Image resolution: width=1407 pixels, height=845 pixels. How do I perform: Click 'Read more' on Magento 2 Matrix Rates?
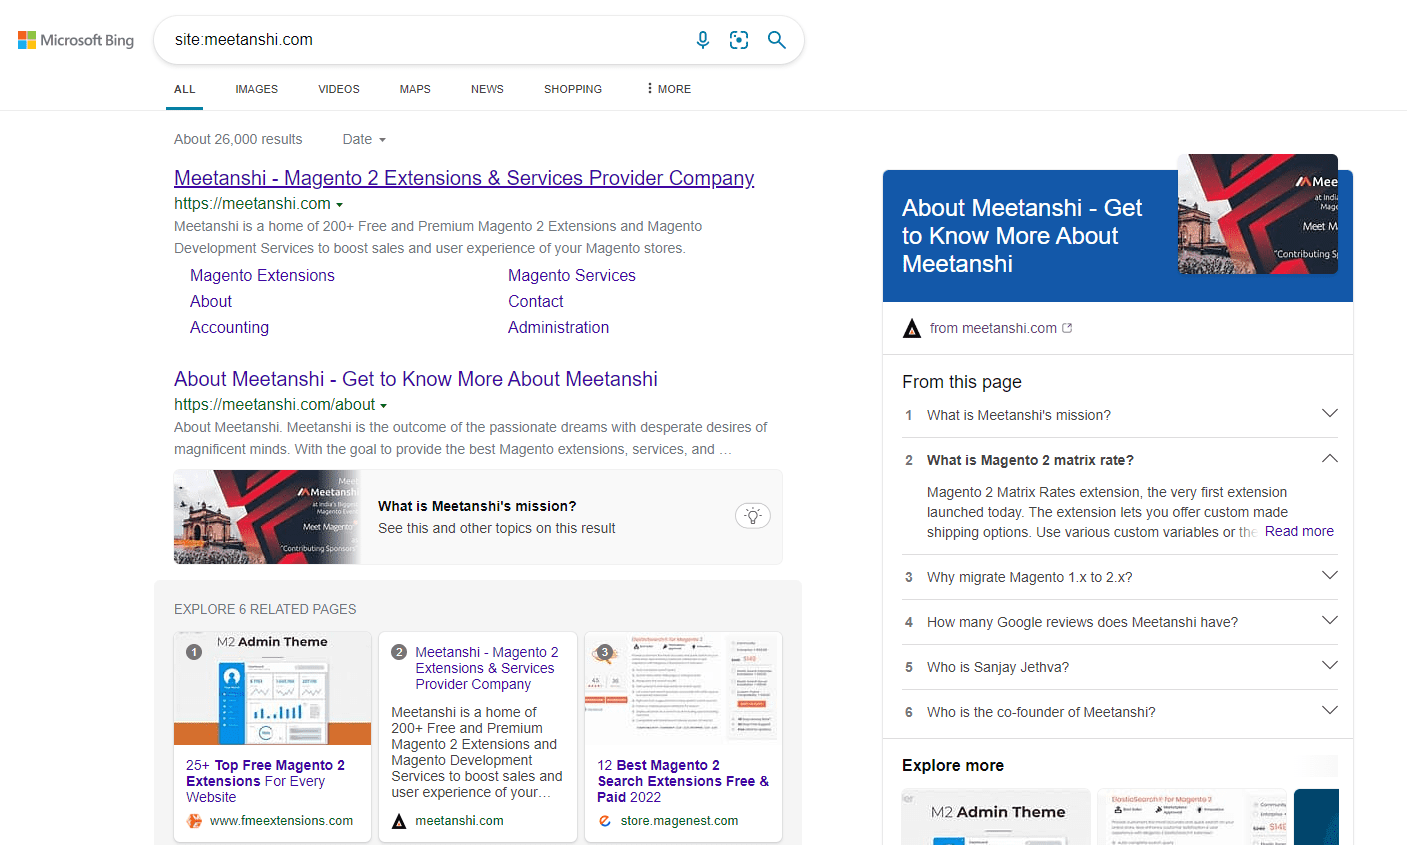coord(1299,531)
